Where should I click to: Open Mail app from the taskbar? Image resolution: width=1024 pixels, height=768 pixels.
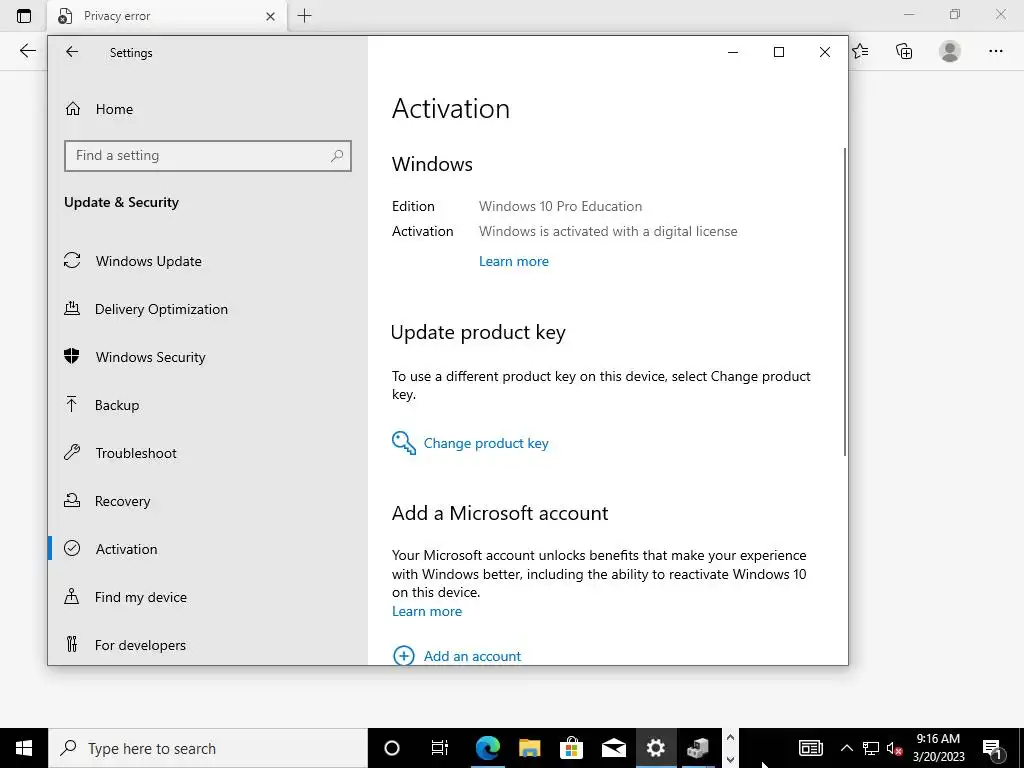[614, 748]
